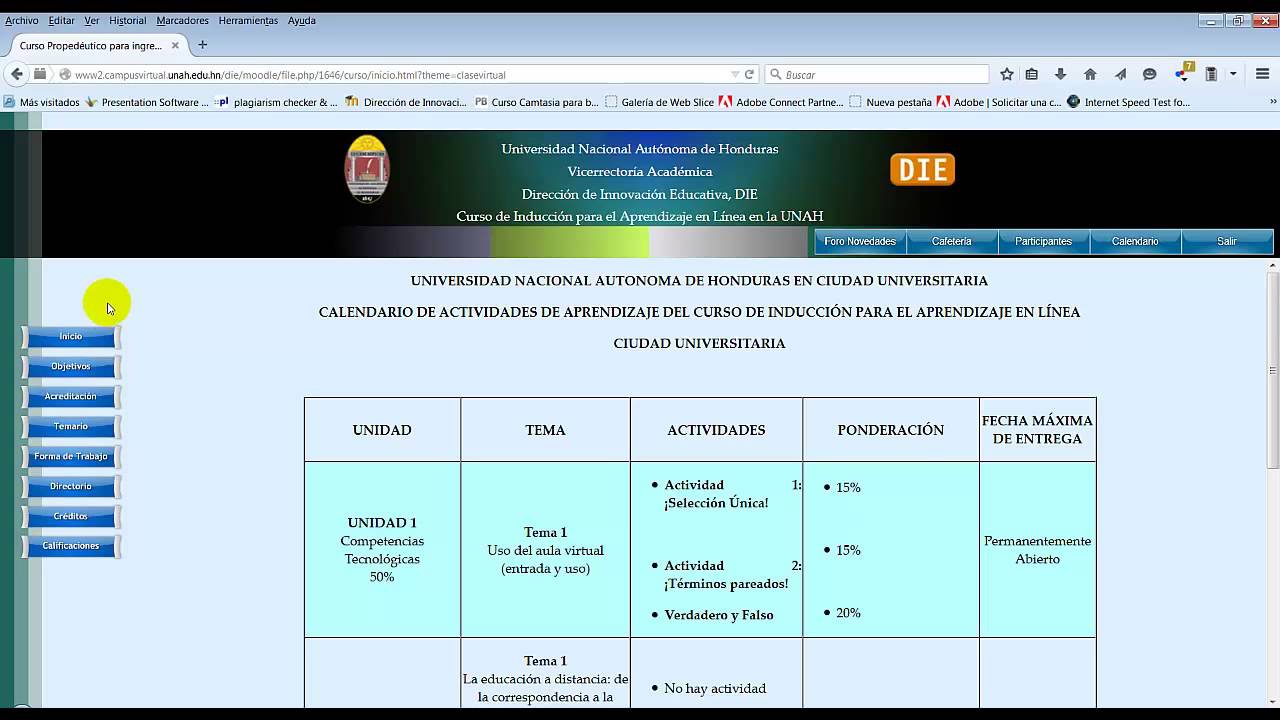Screen dimensions: 1280x720
Task: Open the Ayuda menu
Action: click(x=301, y=20)
